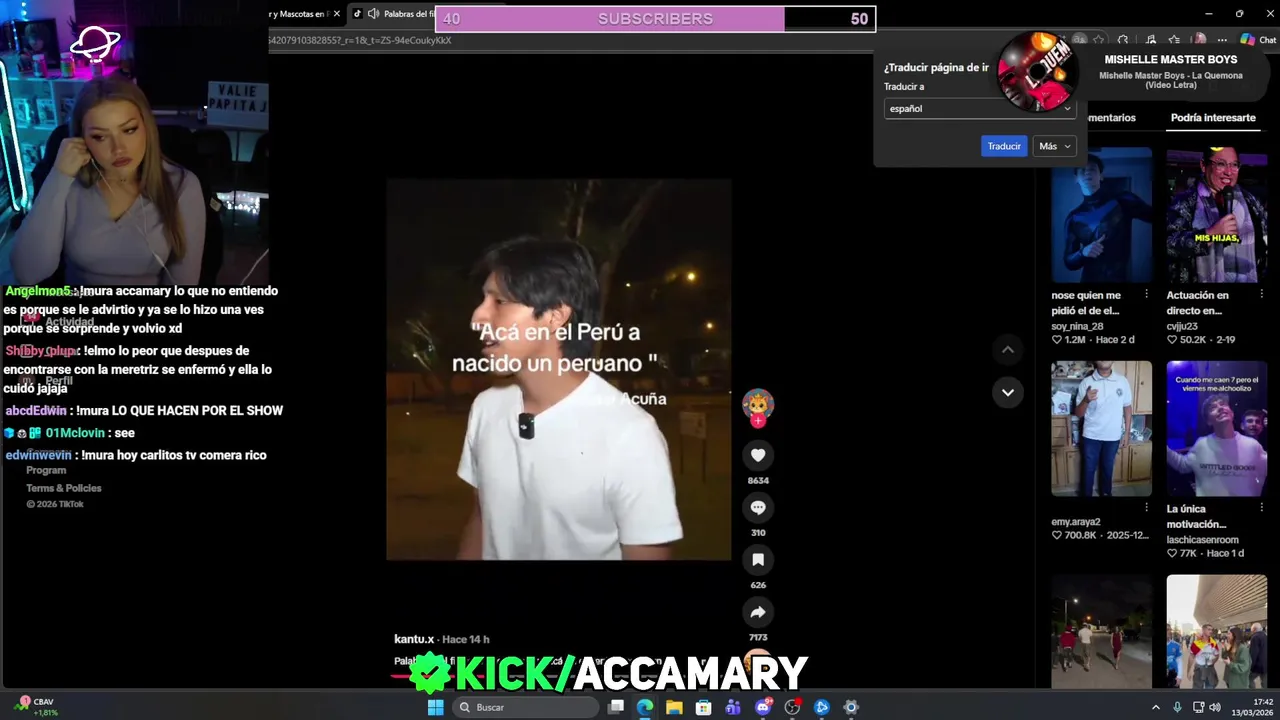Click the browser address bar URL

(360, 40)
